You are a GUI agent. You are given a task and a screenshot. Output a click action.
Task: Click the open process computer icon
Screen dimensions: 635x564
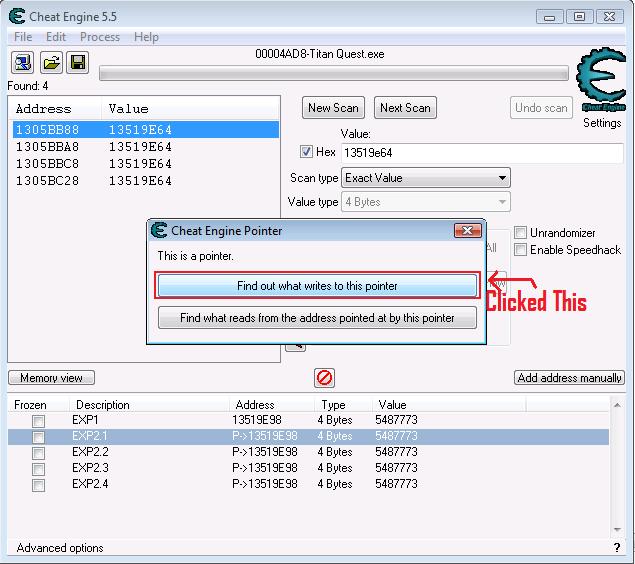coord(24,63)
